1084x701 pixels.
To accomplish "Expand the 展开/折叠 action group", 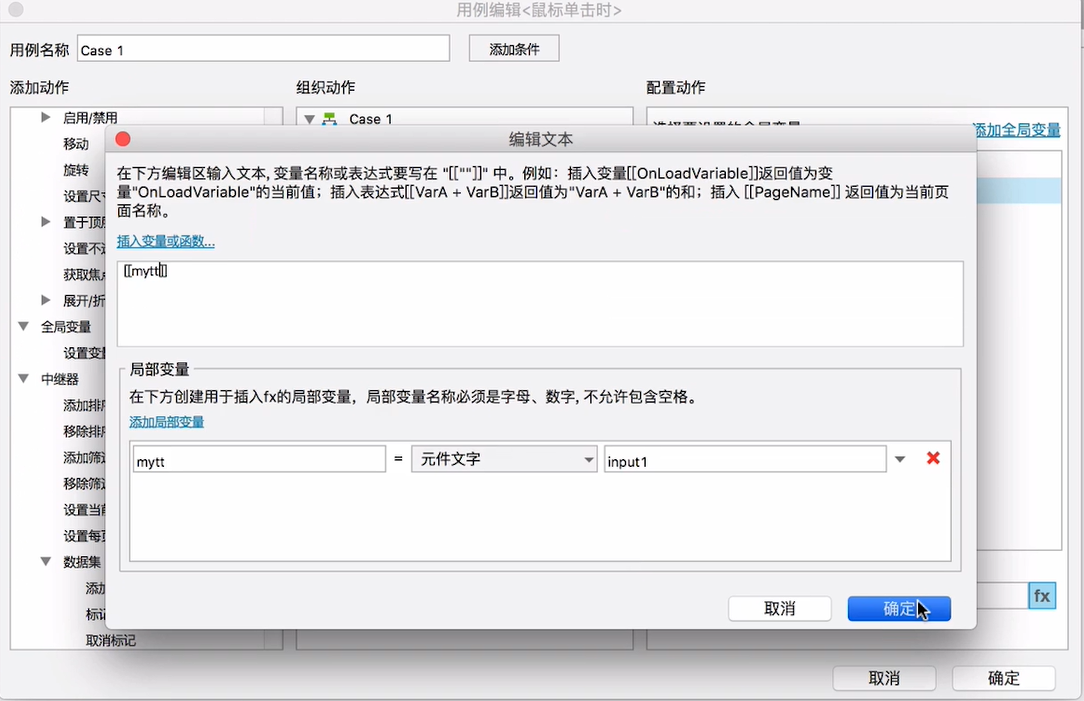I will tap(46, 300).
